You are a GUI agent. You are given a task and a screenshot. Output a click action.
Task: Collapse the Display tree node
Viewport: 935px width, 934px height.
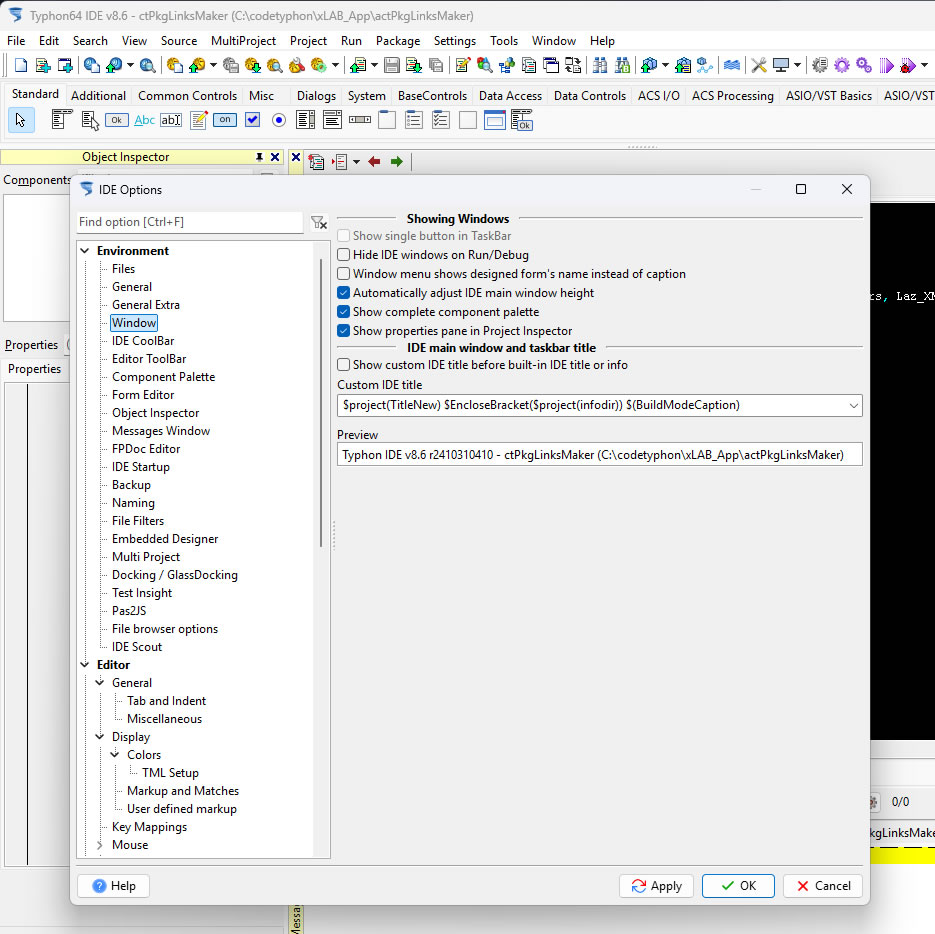(x=100, y=737)
